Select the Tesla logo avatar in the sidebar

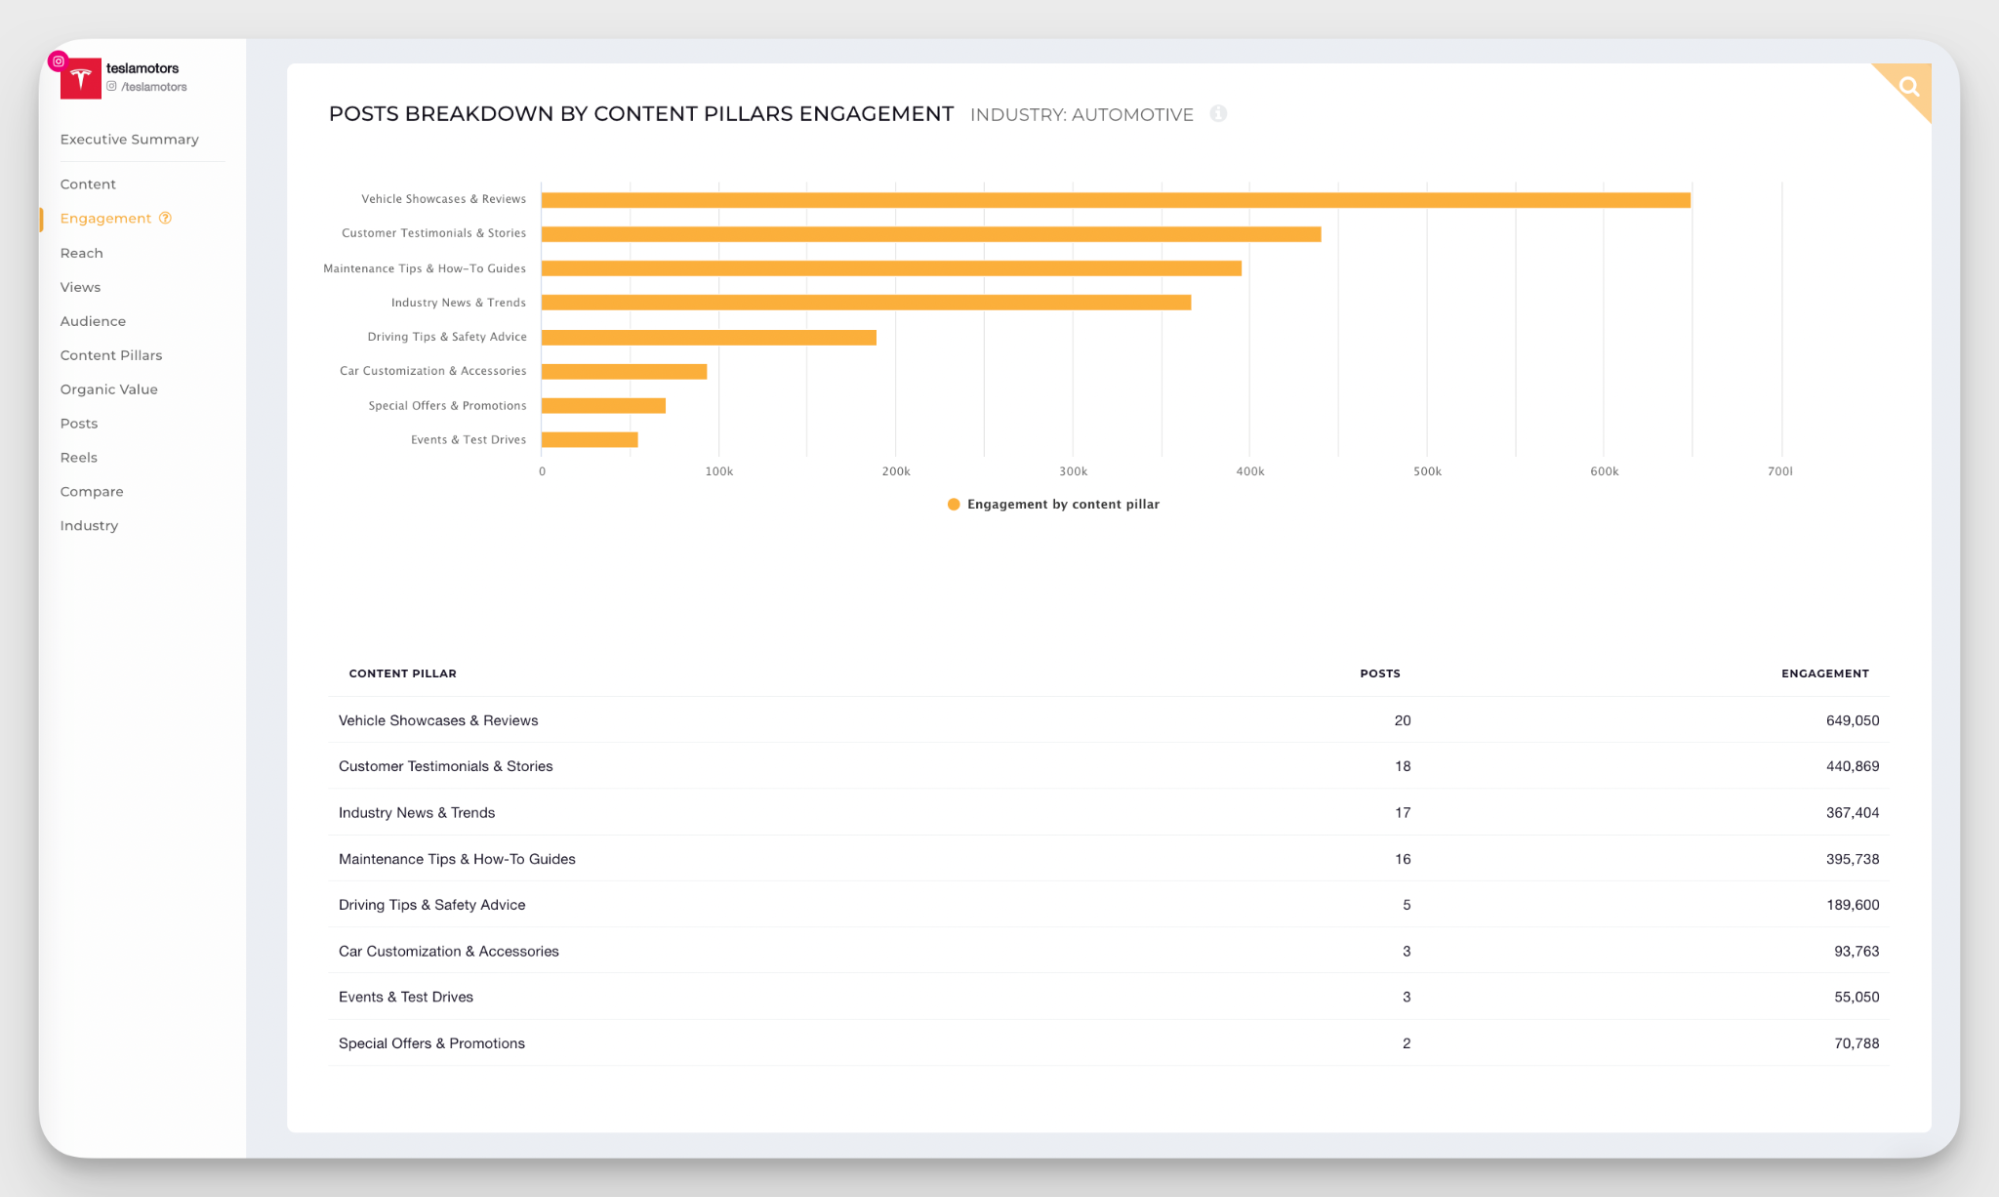point(83,77)
